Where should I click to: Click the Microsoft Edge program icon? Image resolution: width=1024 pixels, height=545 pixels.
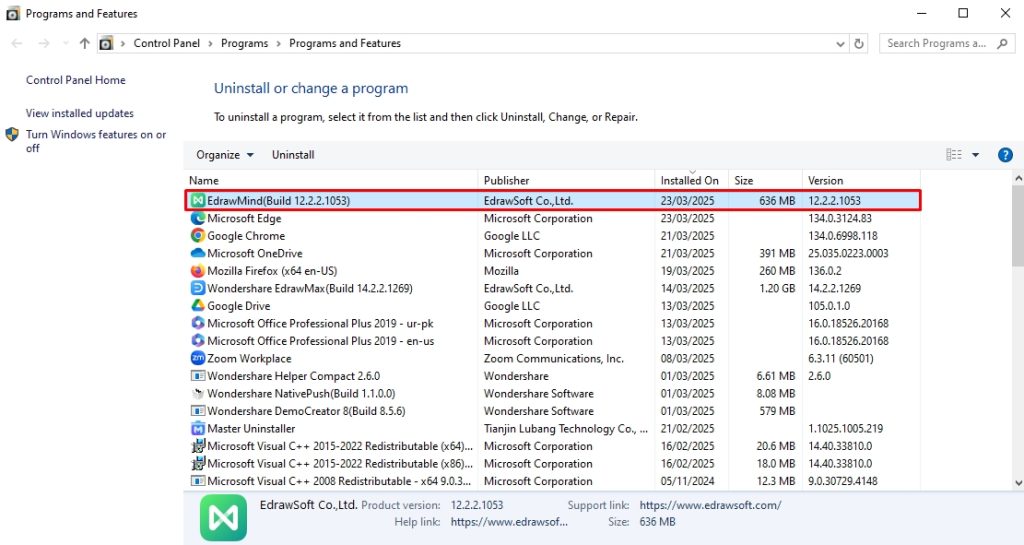[197, 218]
